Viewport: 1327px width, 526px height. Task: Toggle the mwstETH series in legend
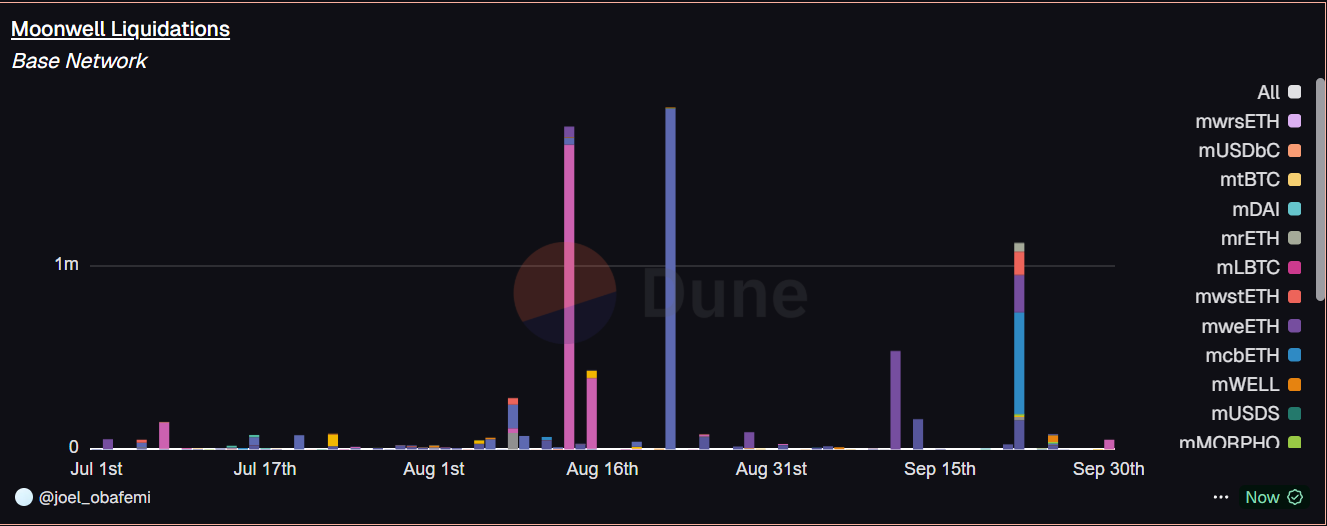coord(1248,297)
